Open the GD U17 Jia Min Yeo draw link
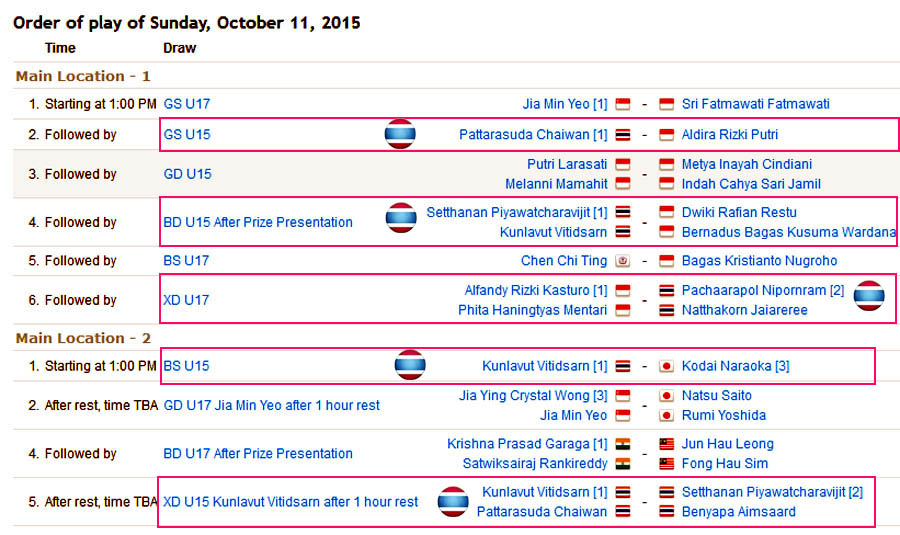Viewport: 900px width, 535px height. coord(271,405)
